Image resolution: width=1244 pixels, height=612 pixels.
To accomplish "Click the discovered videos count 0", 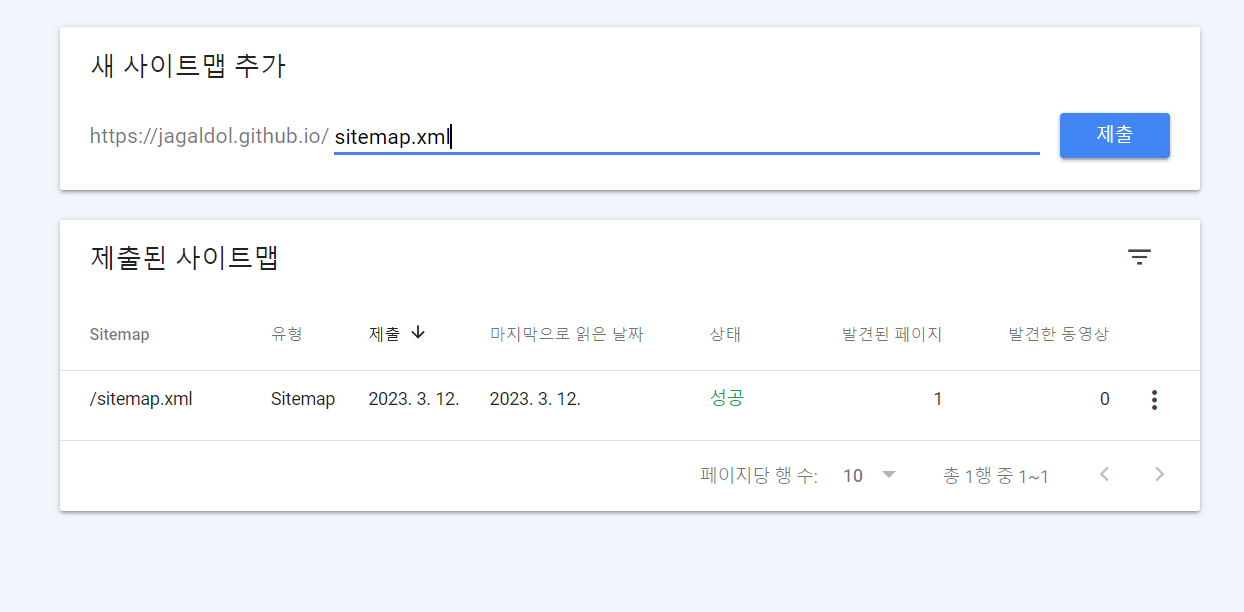I will (x=1104, y=399).
